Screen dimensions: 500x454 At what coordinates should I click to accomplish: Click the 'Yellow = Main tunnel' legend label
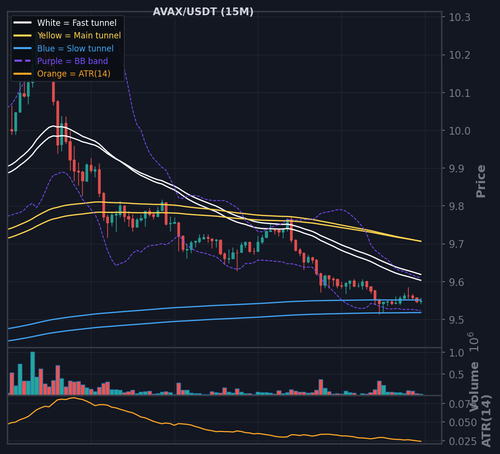79,35
